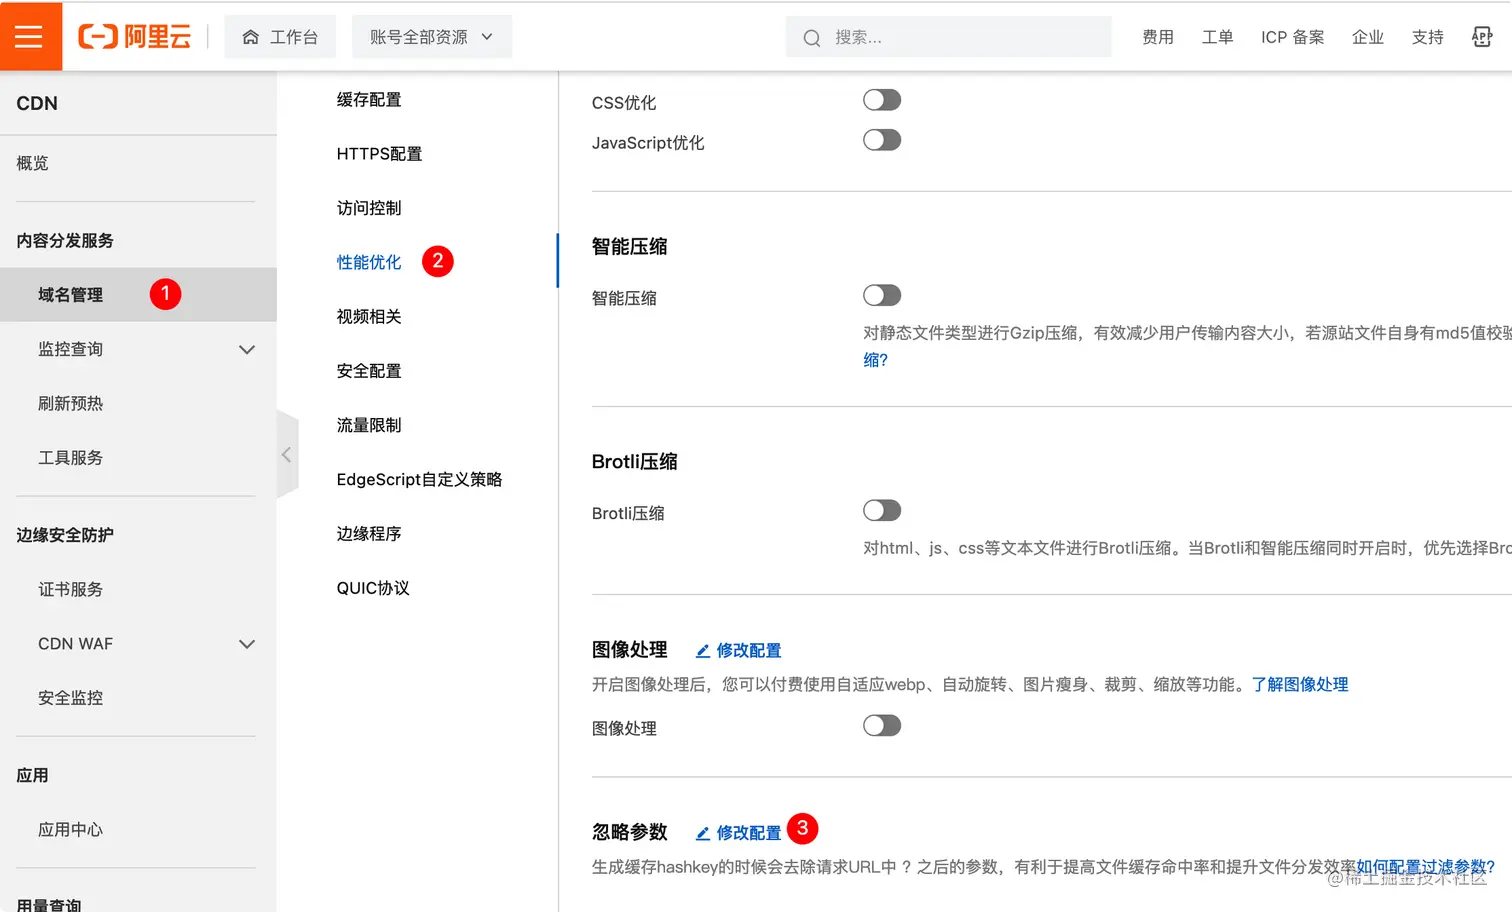The image size is (1512, 912).
Task: Open the 视频相关 tab
Action: coord(369,317)
